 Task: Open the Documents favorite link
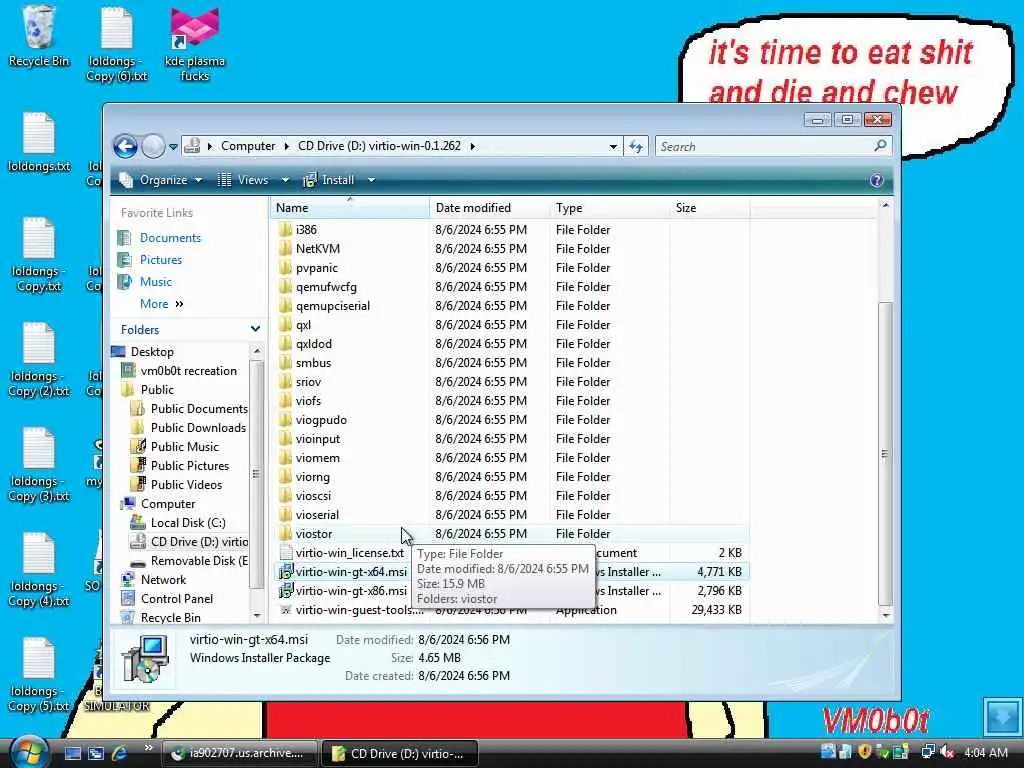[x=170, y=238]
